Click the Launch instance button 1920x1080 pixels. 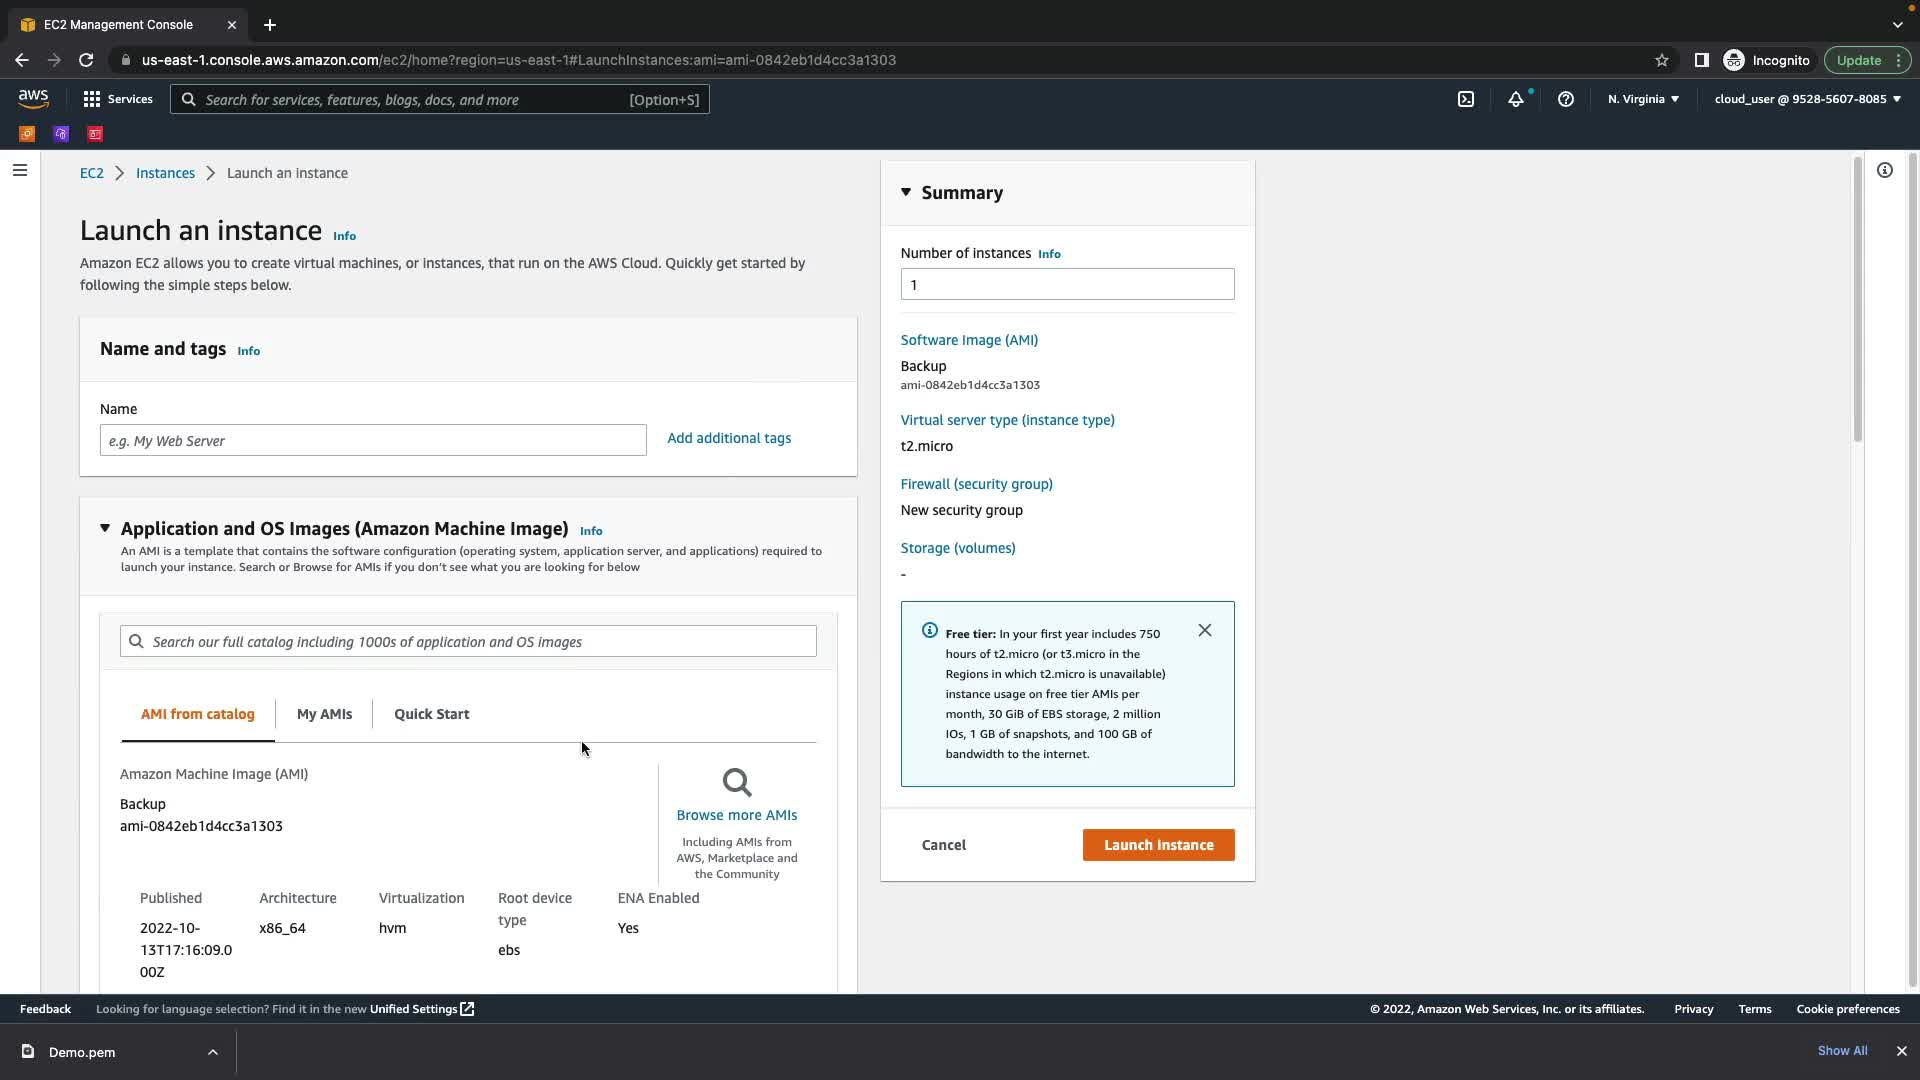point(1158,845)
